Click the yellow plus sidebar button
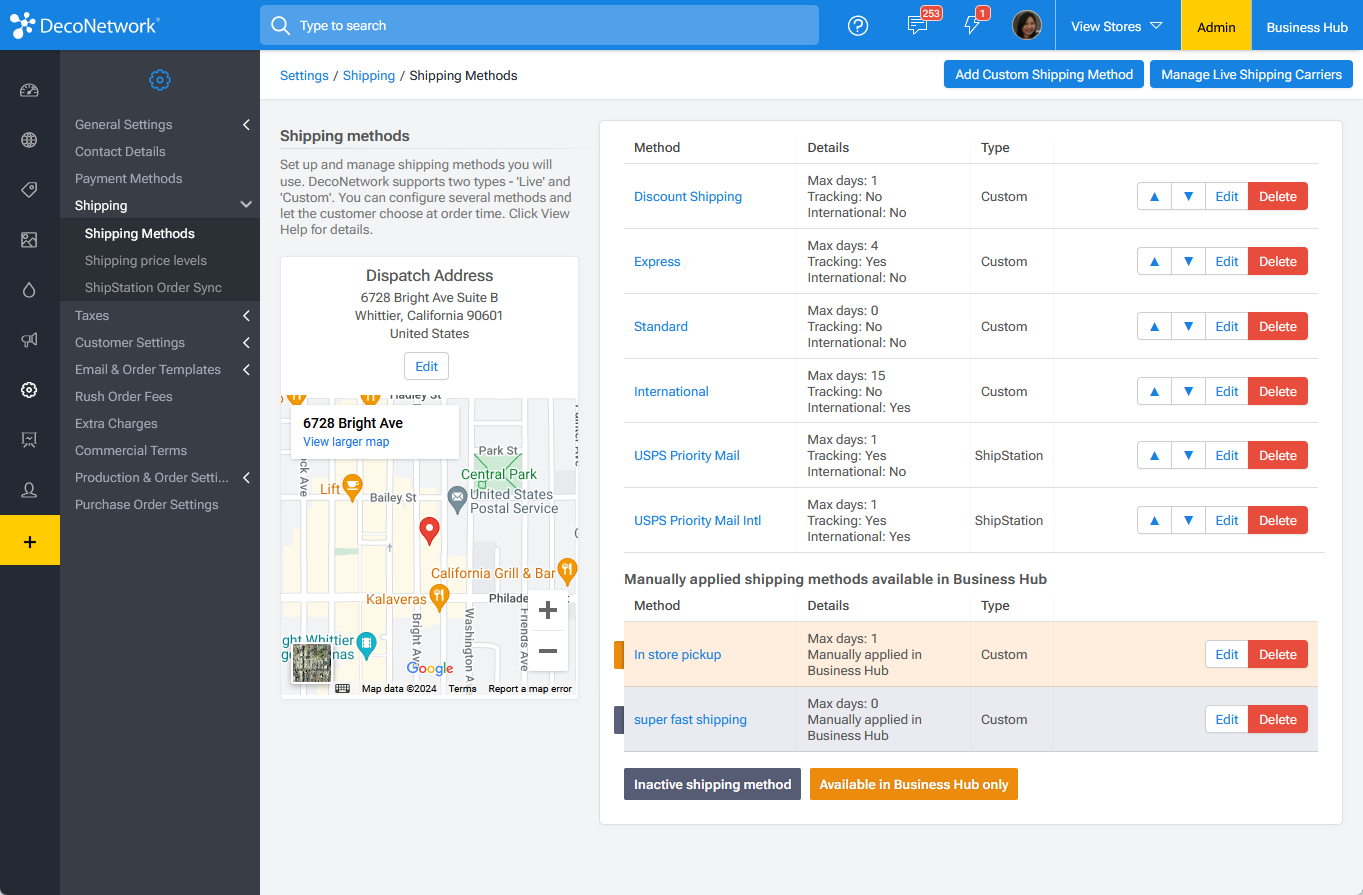This screenshot has width=1363, height=895. pos(30,541)
